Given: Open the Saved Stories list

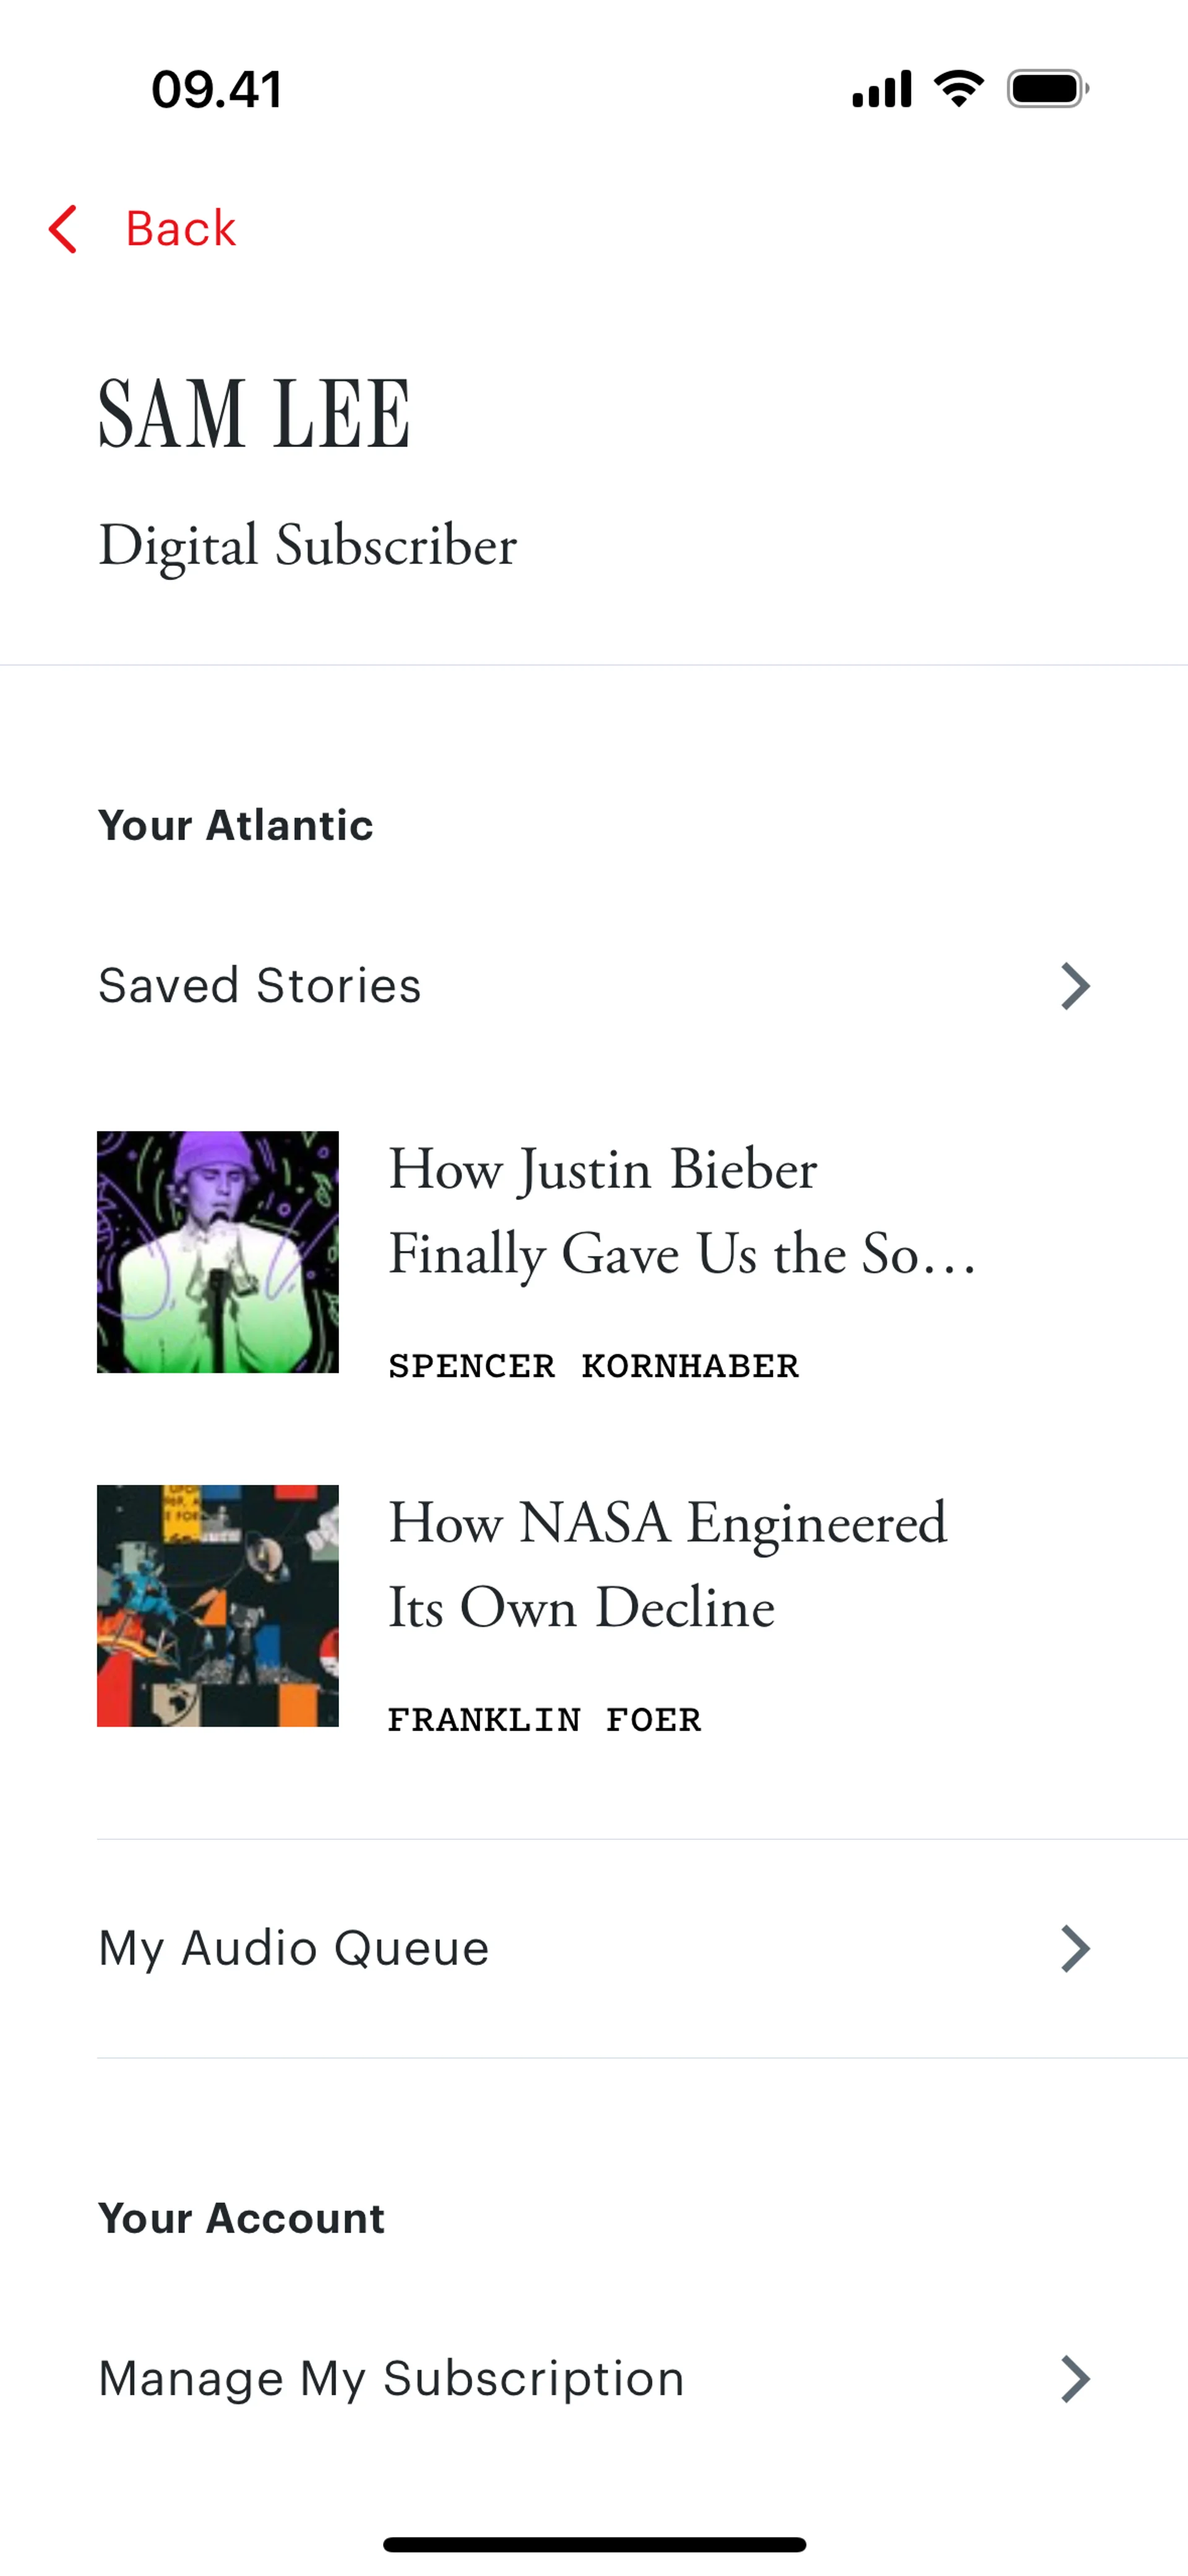Looking at the screenshot, I should tap(260, 986).
